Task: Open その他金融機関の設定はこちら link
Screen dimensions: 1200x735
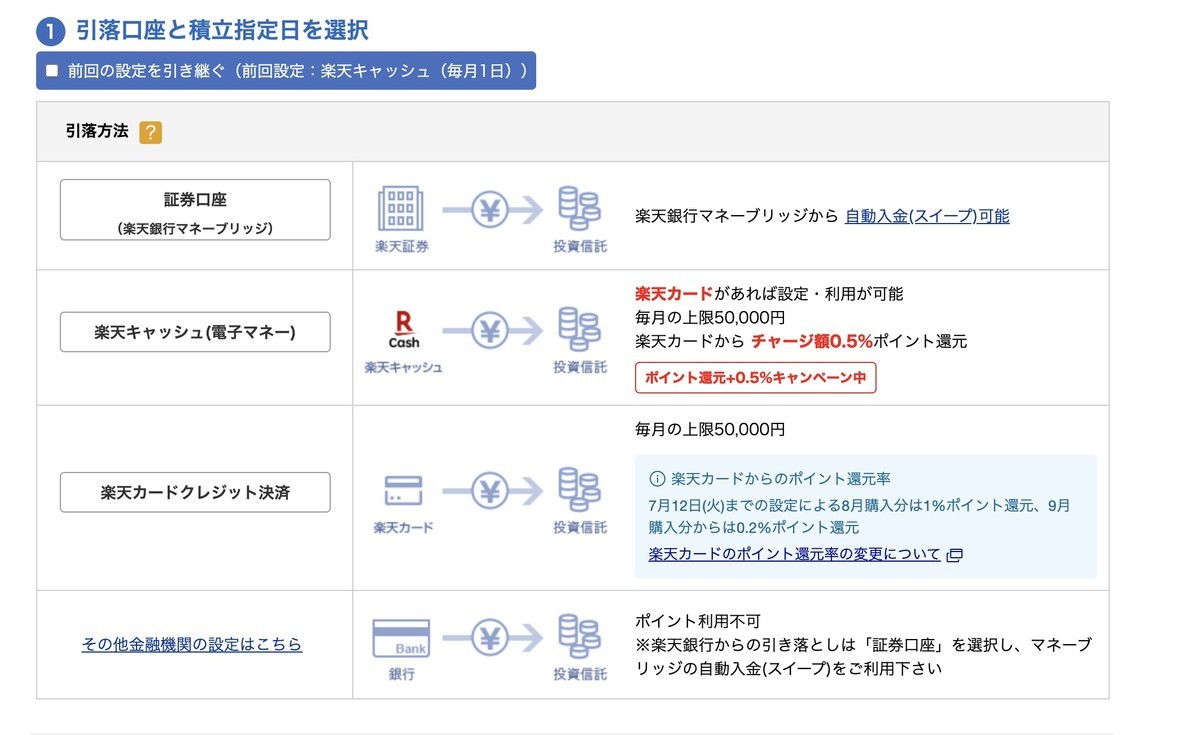Action: (192, 645)
